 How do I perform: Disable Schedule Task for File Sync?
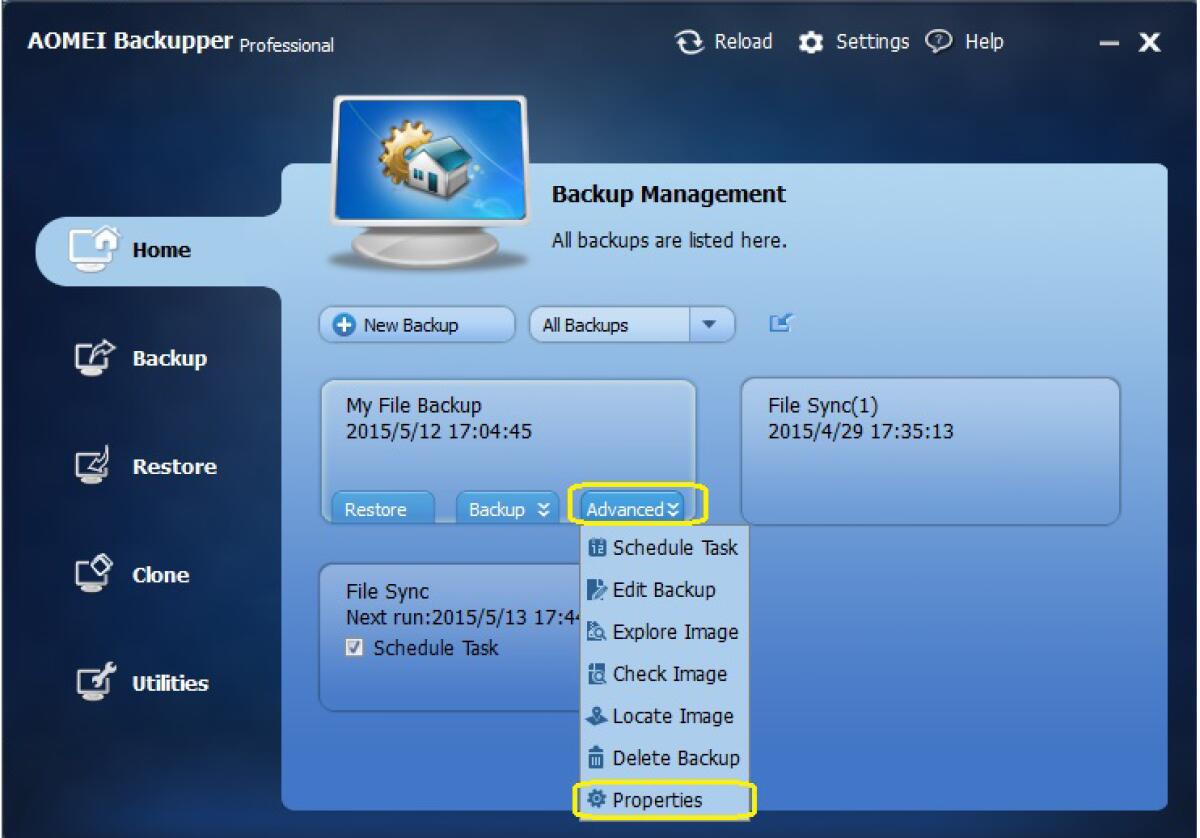point(354,648)
